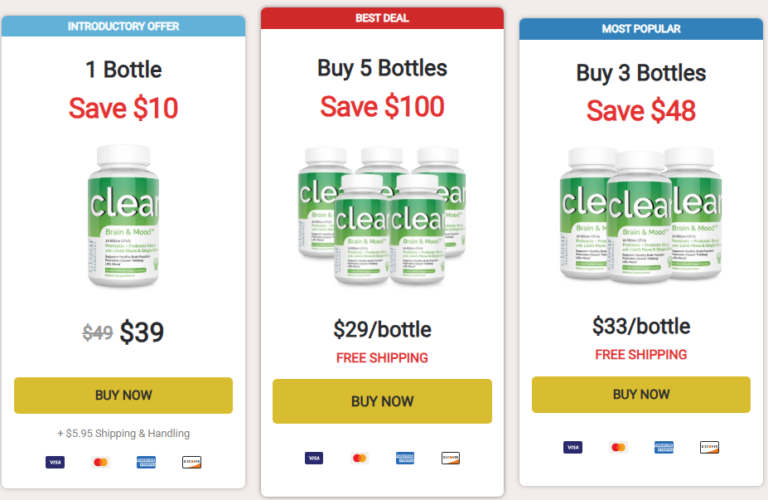Click the Most Popular blue banner
Screen dimensions: 768x500
pyautogui.click(x=641, y=29)
